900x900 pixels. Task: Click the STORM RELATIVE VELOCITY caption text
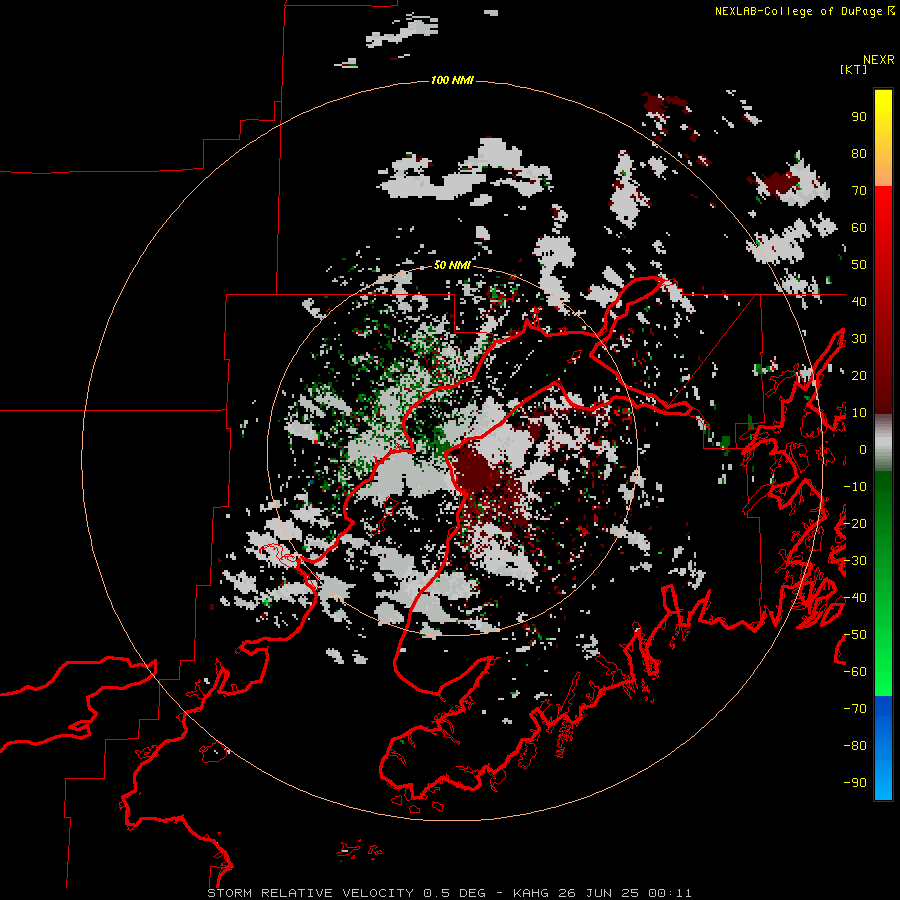click(309, 893)
